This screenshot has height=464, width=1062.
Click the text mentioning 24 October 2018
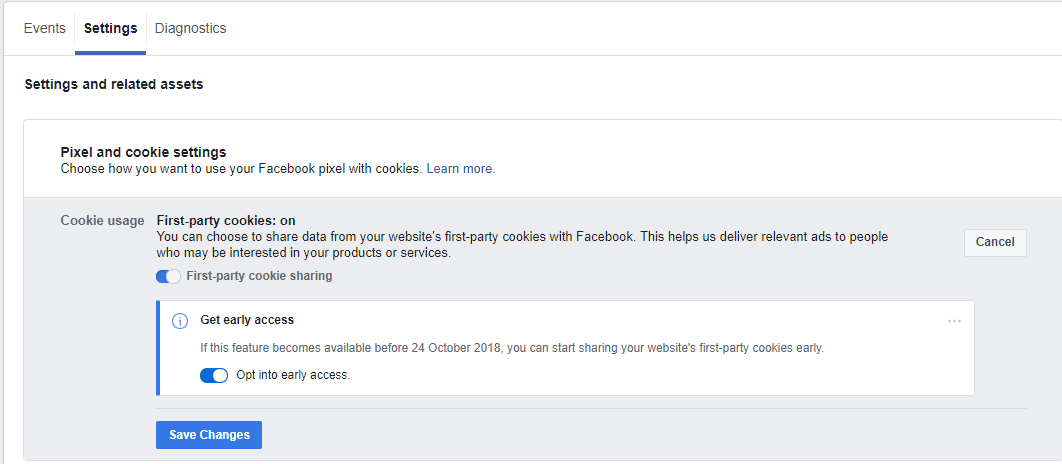point(512,348)
